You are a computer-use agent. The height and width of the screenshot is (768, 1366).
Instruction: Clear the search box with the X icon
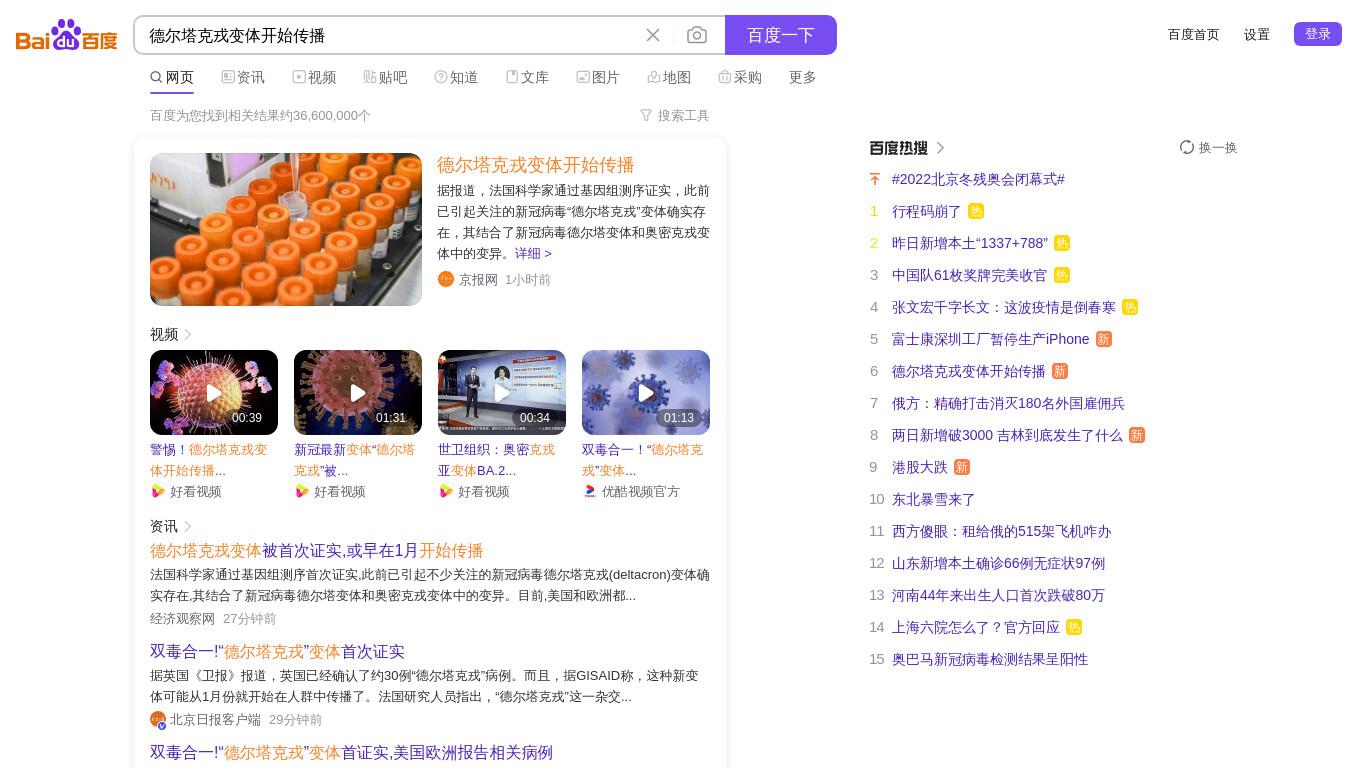tap(653, 35)
